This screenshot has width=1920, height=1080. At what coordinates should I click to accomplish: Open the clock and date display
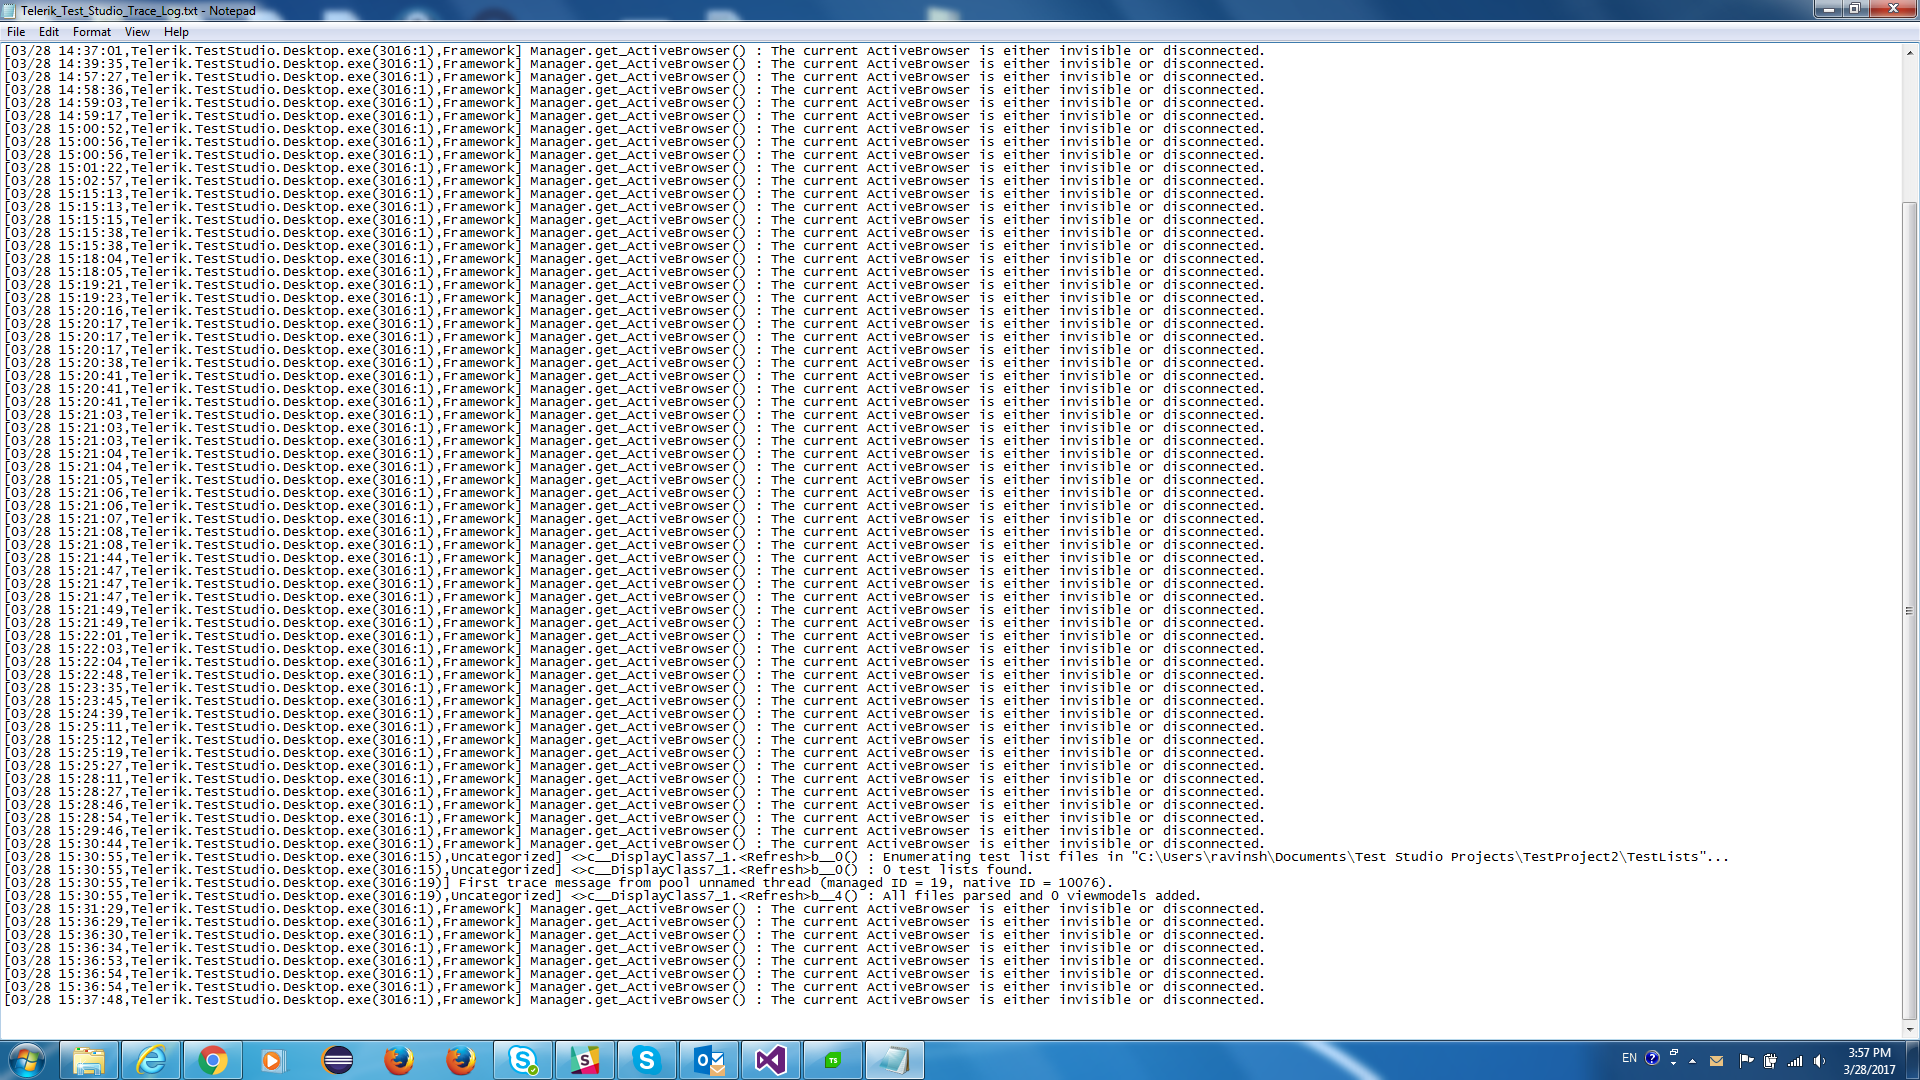1869,1061
